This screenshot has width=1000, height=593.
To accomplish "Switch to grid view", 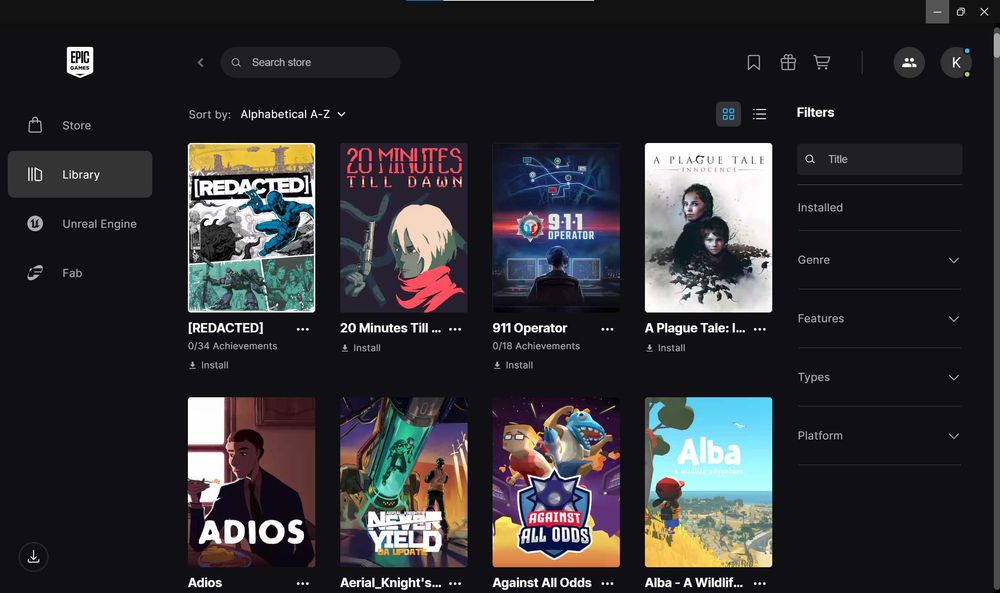I will tap(728, 114).
